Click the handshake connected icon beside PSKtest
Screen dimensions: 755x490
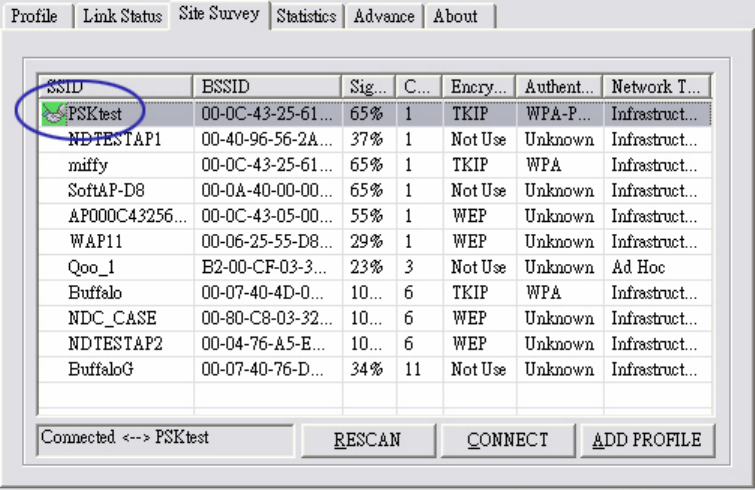(x=54, y=114)
